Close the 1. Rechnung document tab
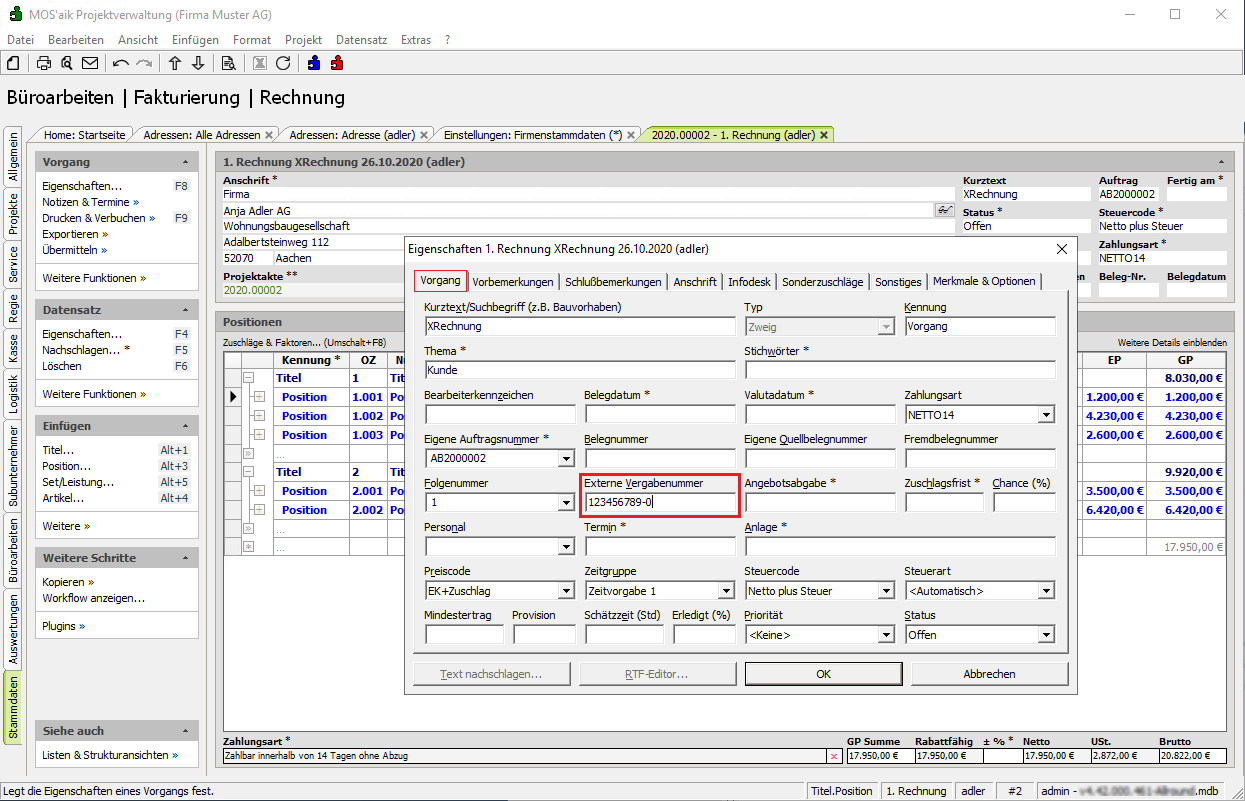1245x801 pixels. pos(824,134)
